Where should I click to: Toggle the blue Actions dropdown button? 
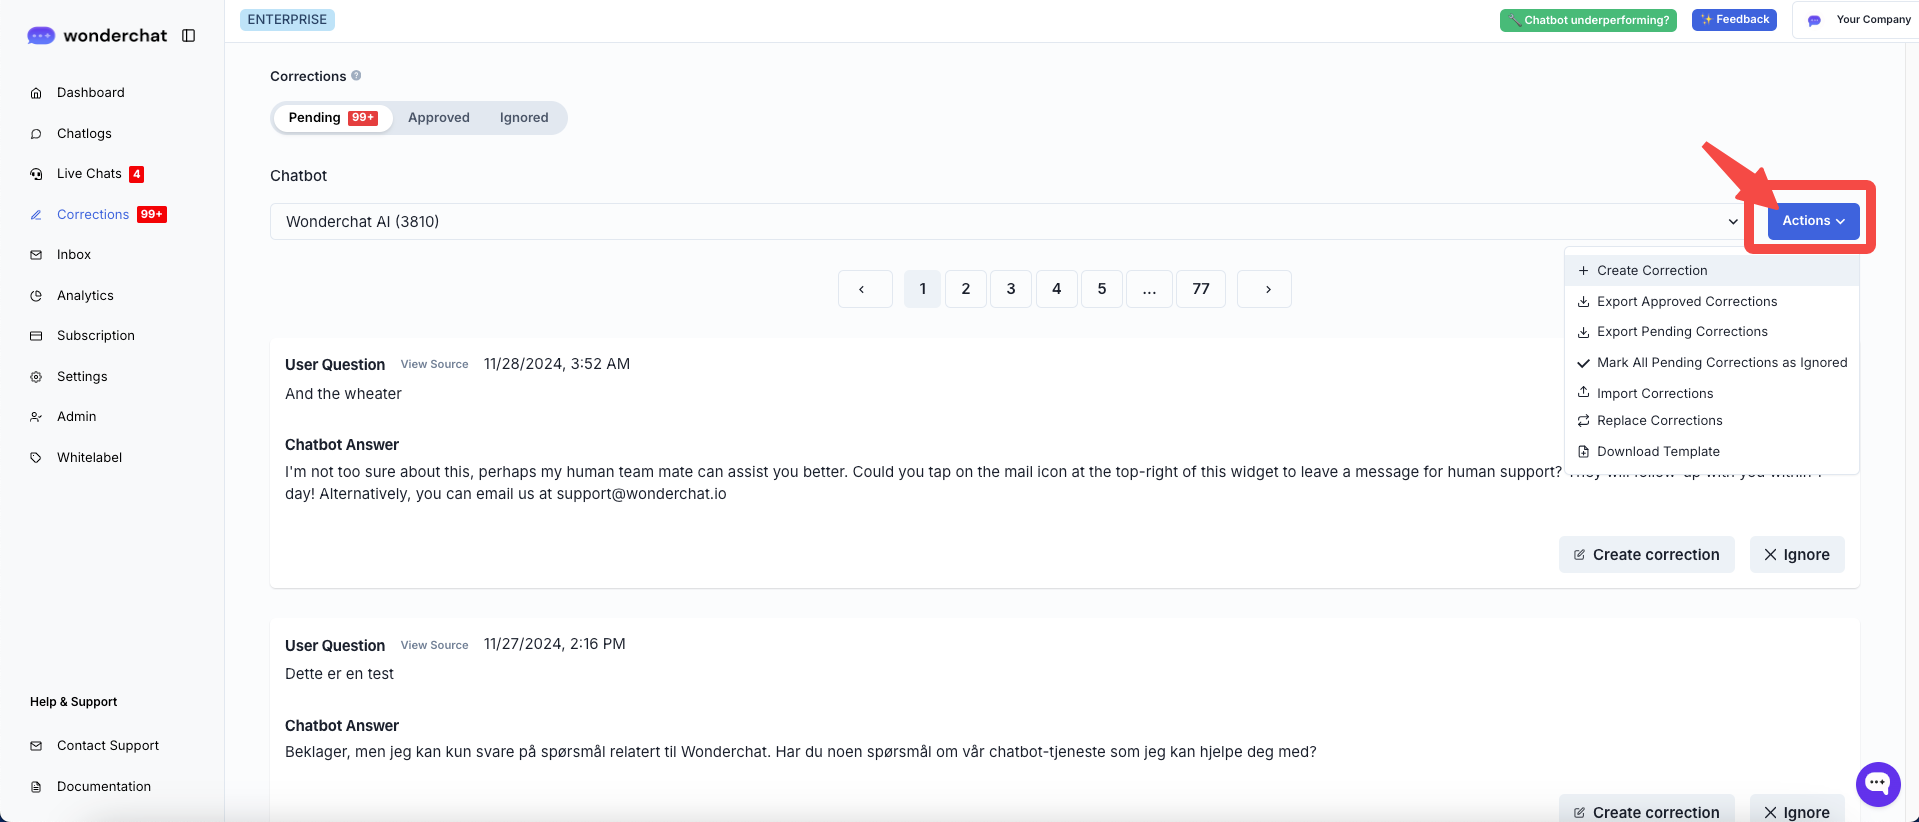(1812, 221)
